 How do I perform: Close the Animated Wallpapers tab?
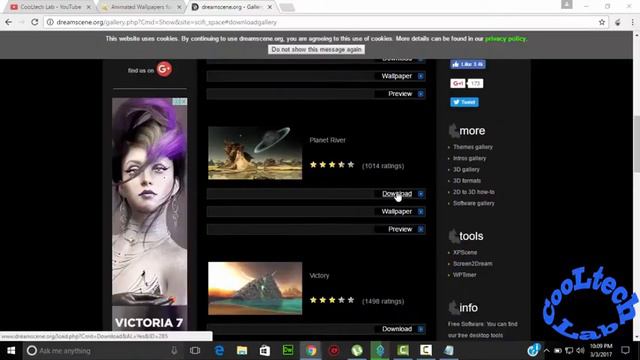coord(179,7)
